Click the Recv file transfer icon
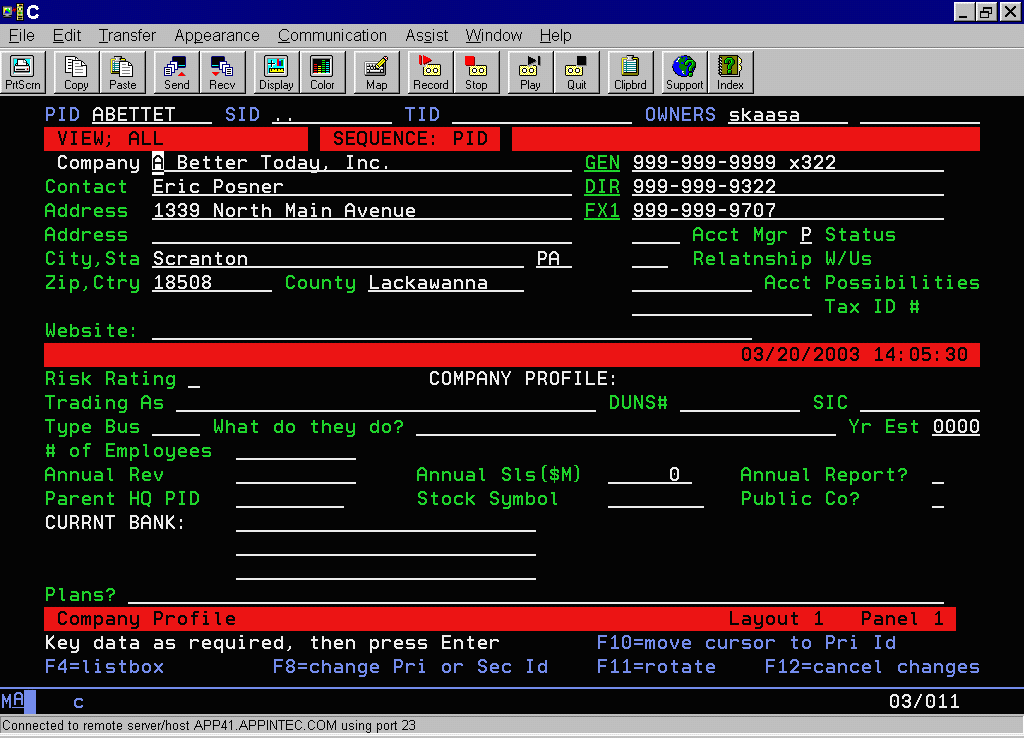This screenshot has width=1024, height=738. tap(222, 72)
